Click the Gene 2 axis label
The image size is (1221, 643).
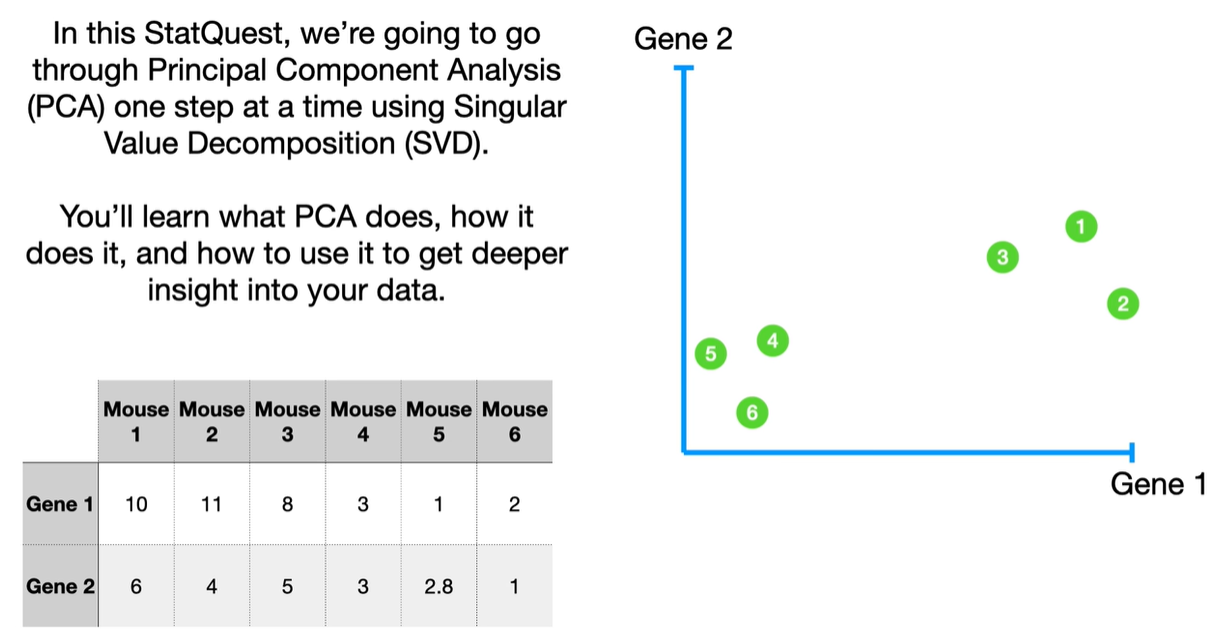[x=684, y=40]
